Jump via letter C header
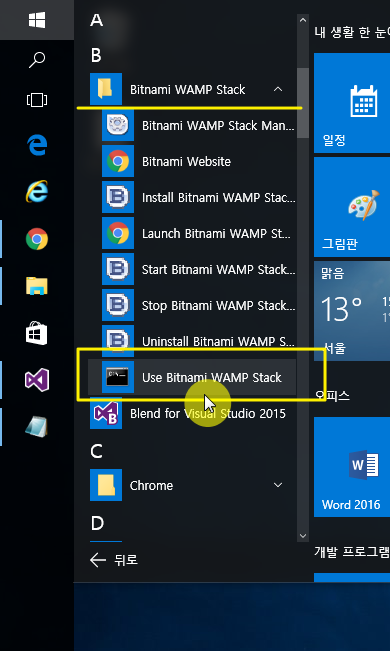Image resolution: width=390 pixels, height=651 pixels. click(96, 451)
